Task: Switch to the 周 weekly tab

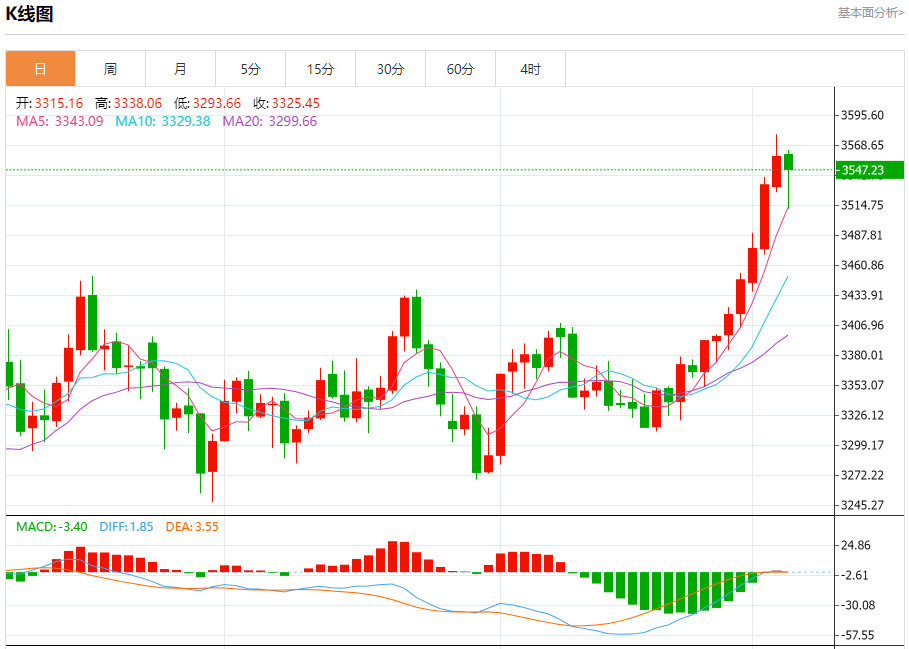Action: [110, 69]
